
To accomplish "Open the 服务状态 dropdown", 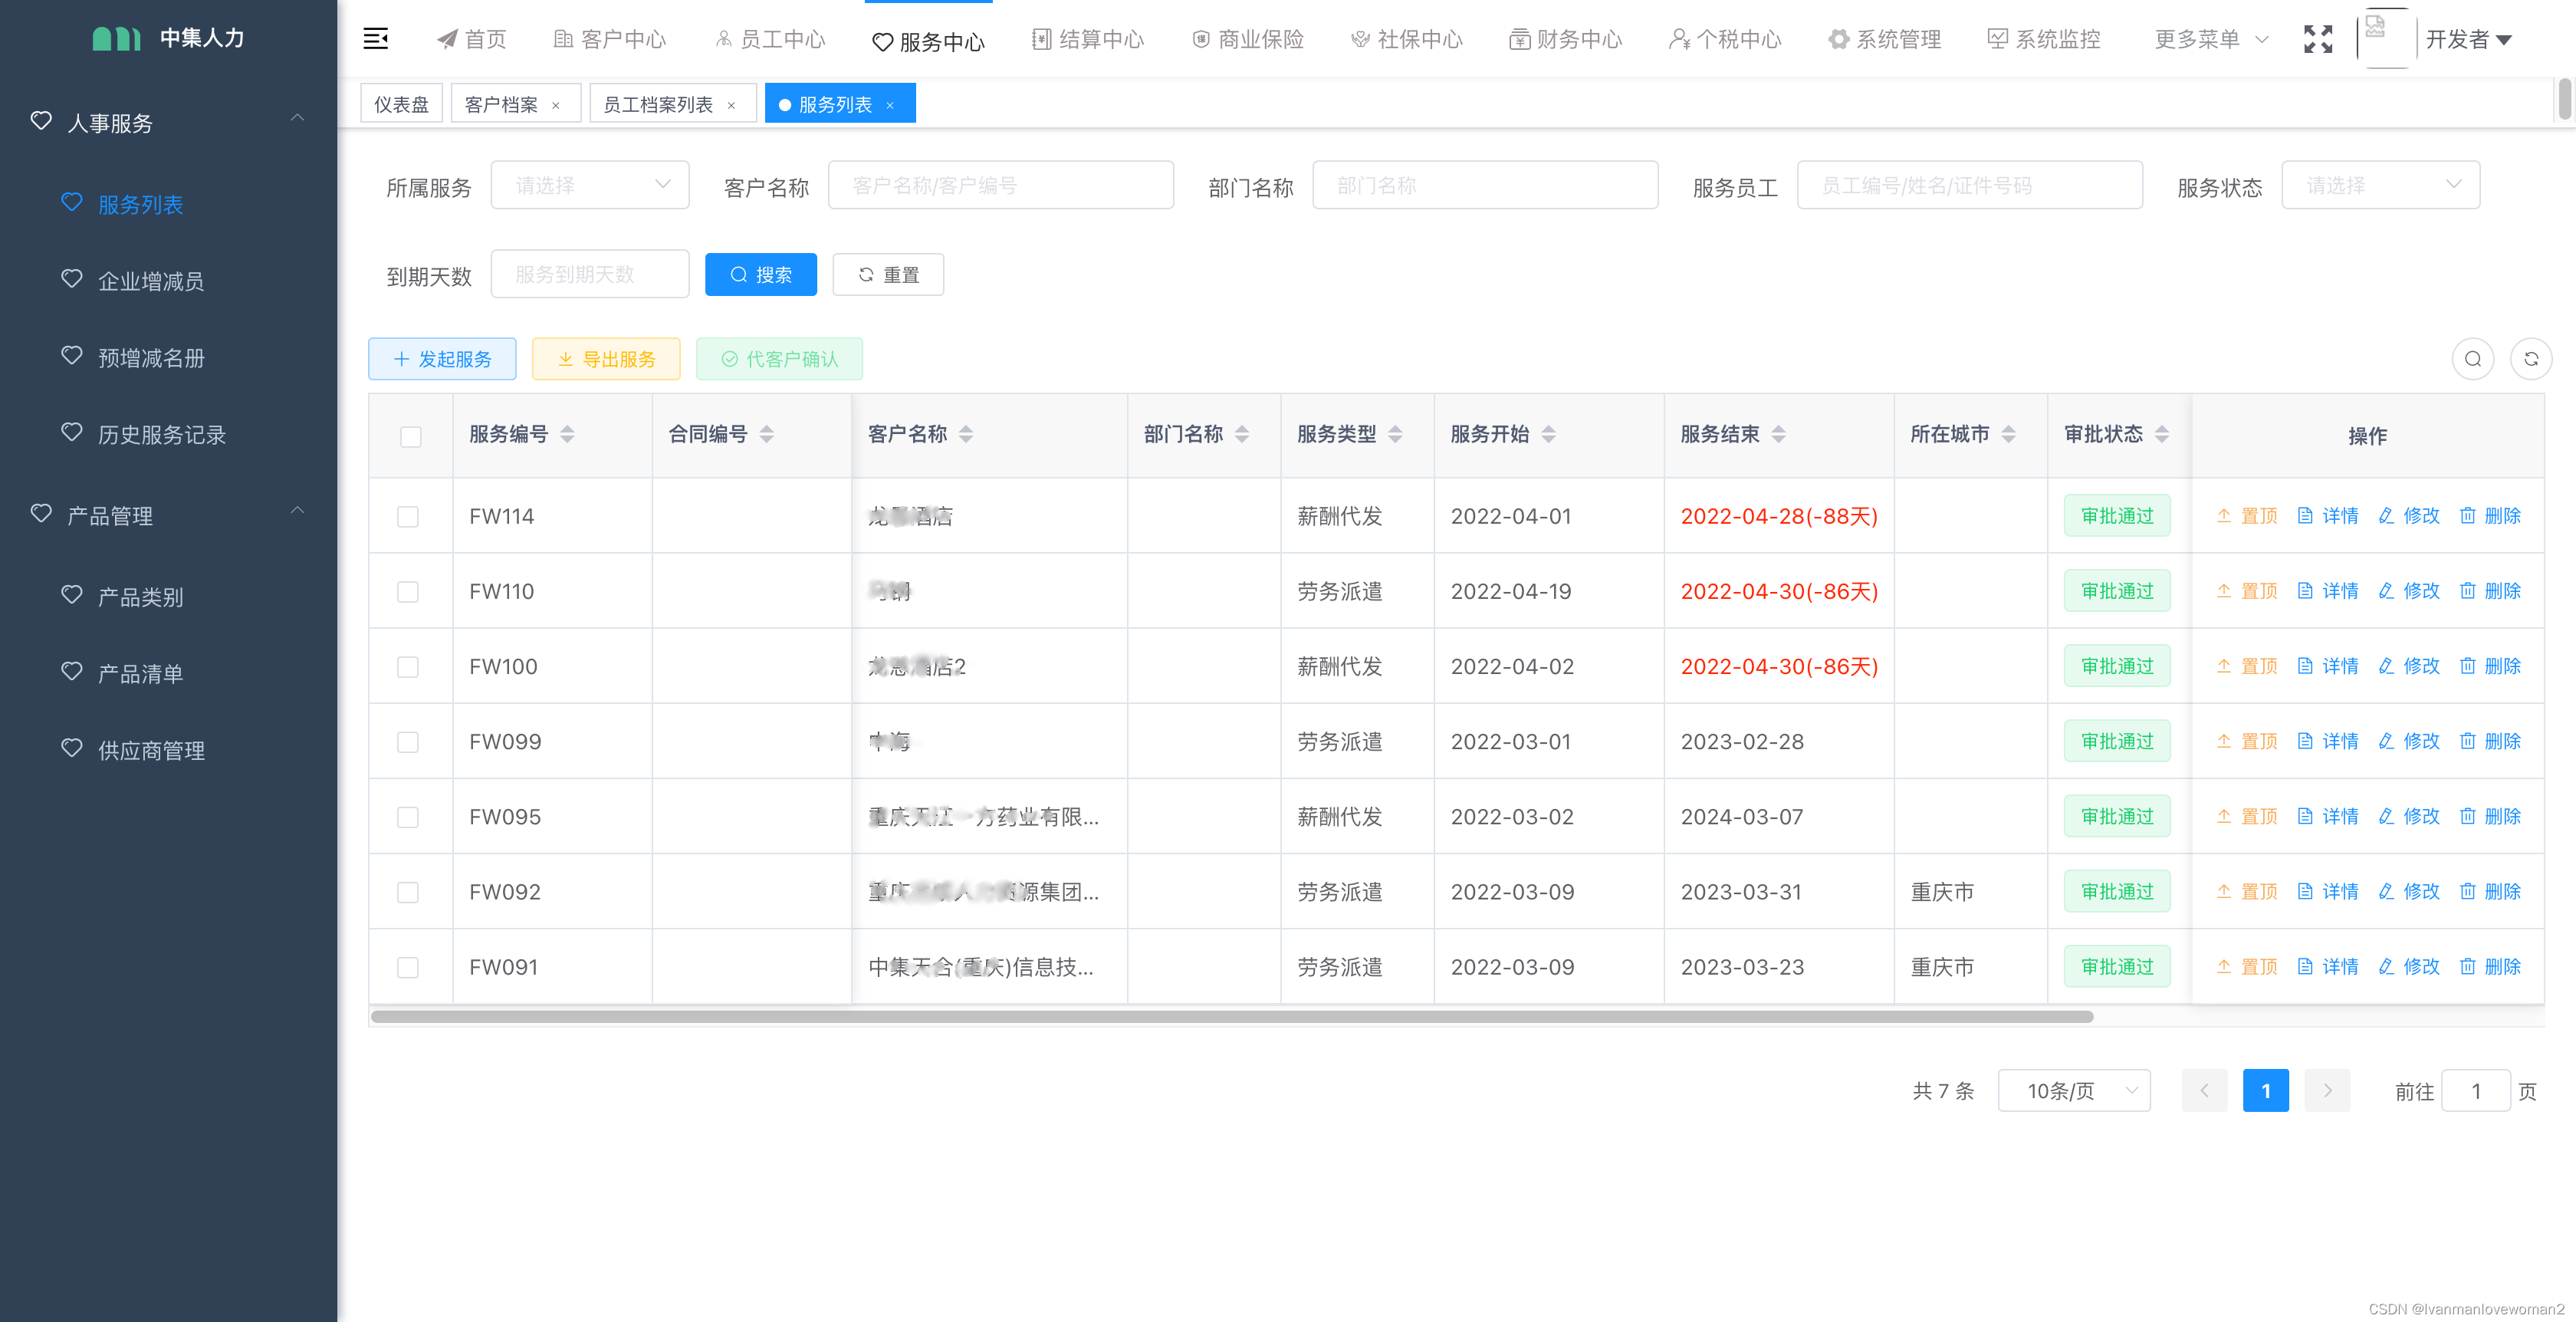I will pos(2380,185).
